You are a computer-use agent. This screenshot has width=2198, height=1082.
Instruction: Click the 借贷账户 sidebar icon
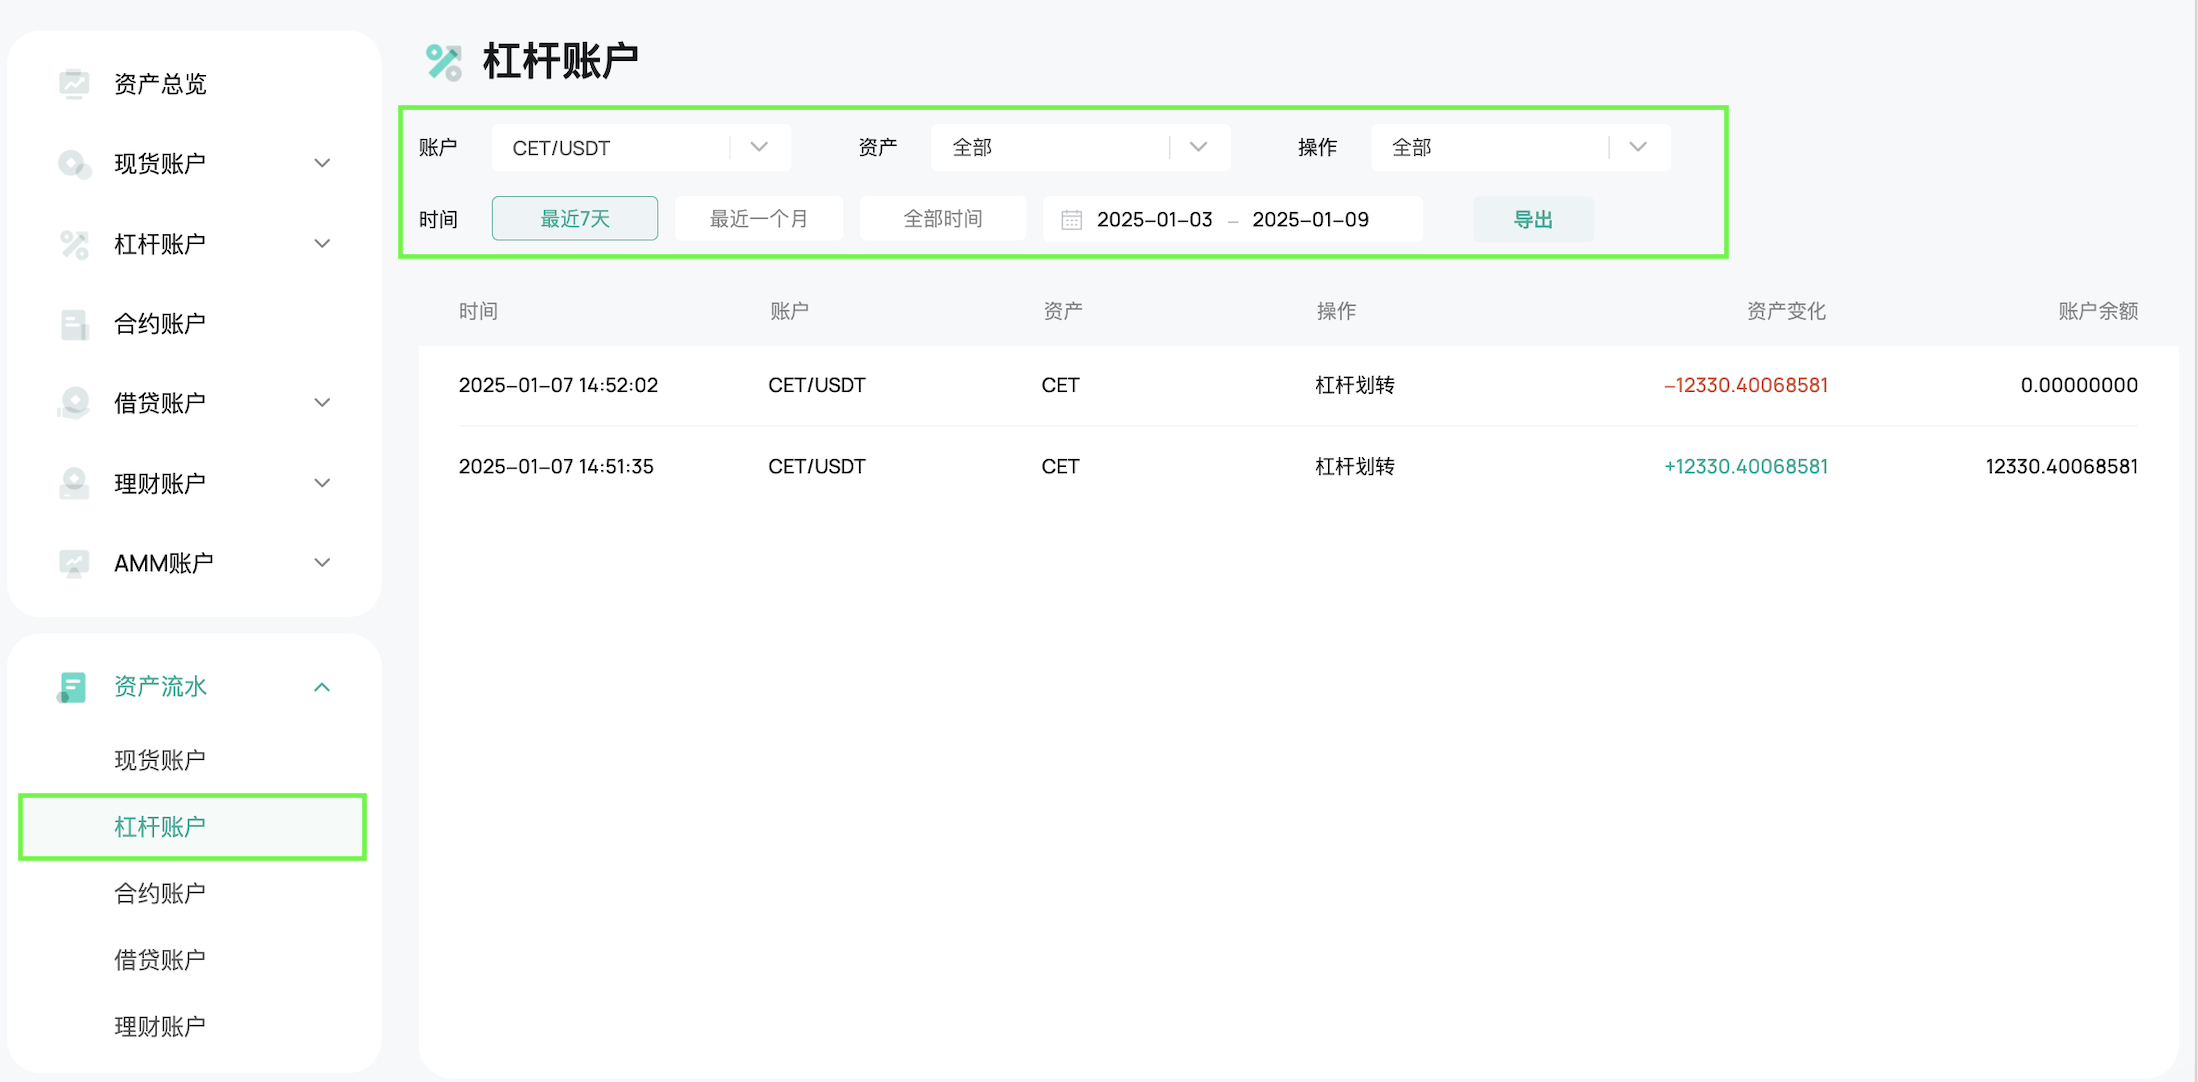coord(74,403)
